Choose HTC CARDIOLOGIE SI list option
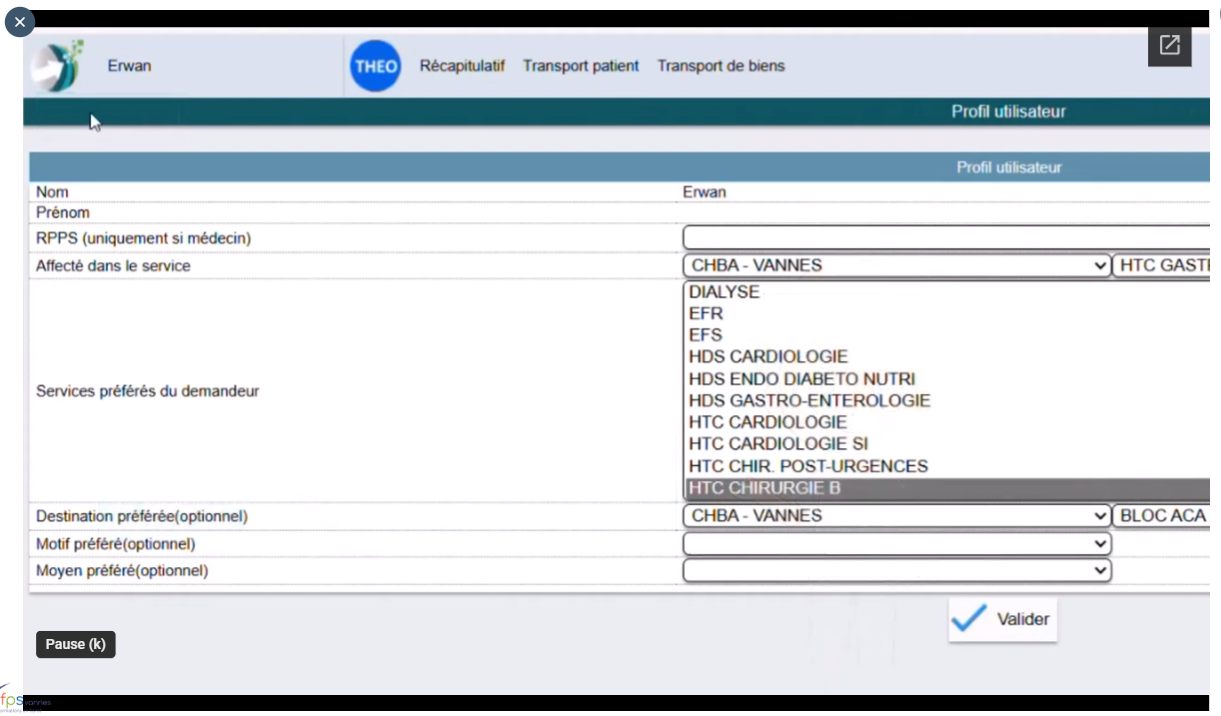 (x=778, y=444)
